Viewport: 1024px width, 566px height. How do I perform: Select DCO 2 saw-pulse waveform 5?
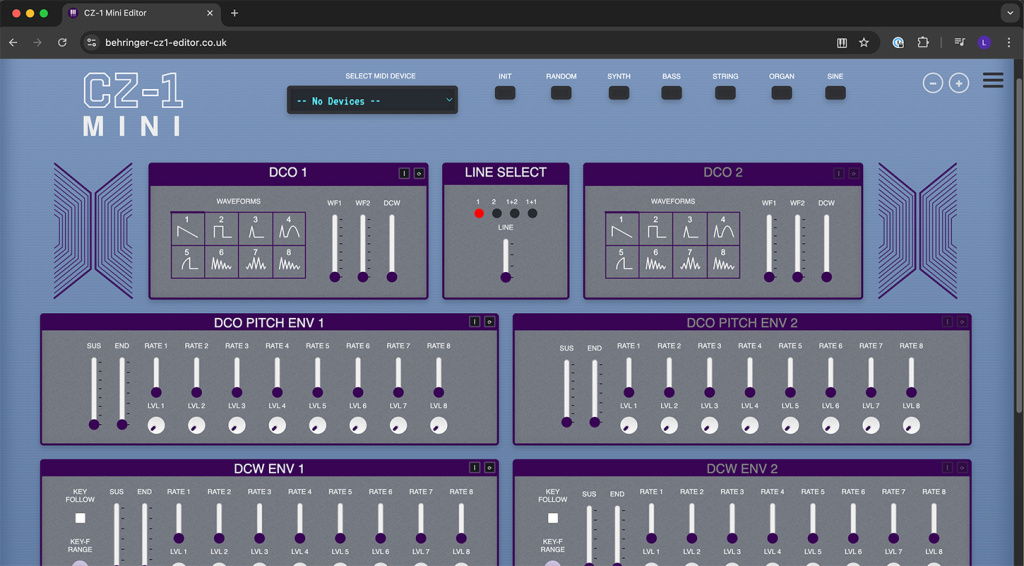pos(622,262)
